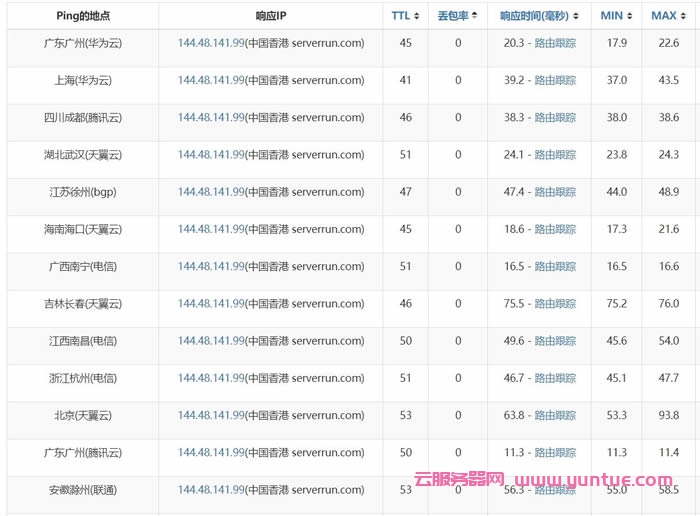The height and width of the screenshot is (516, 700).
Task: Open route trace link for 湖北武汉(天翼云)
Action: click(555, 155)
